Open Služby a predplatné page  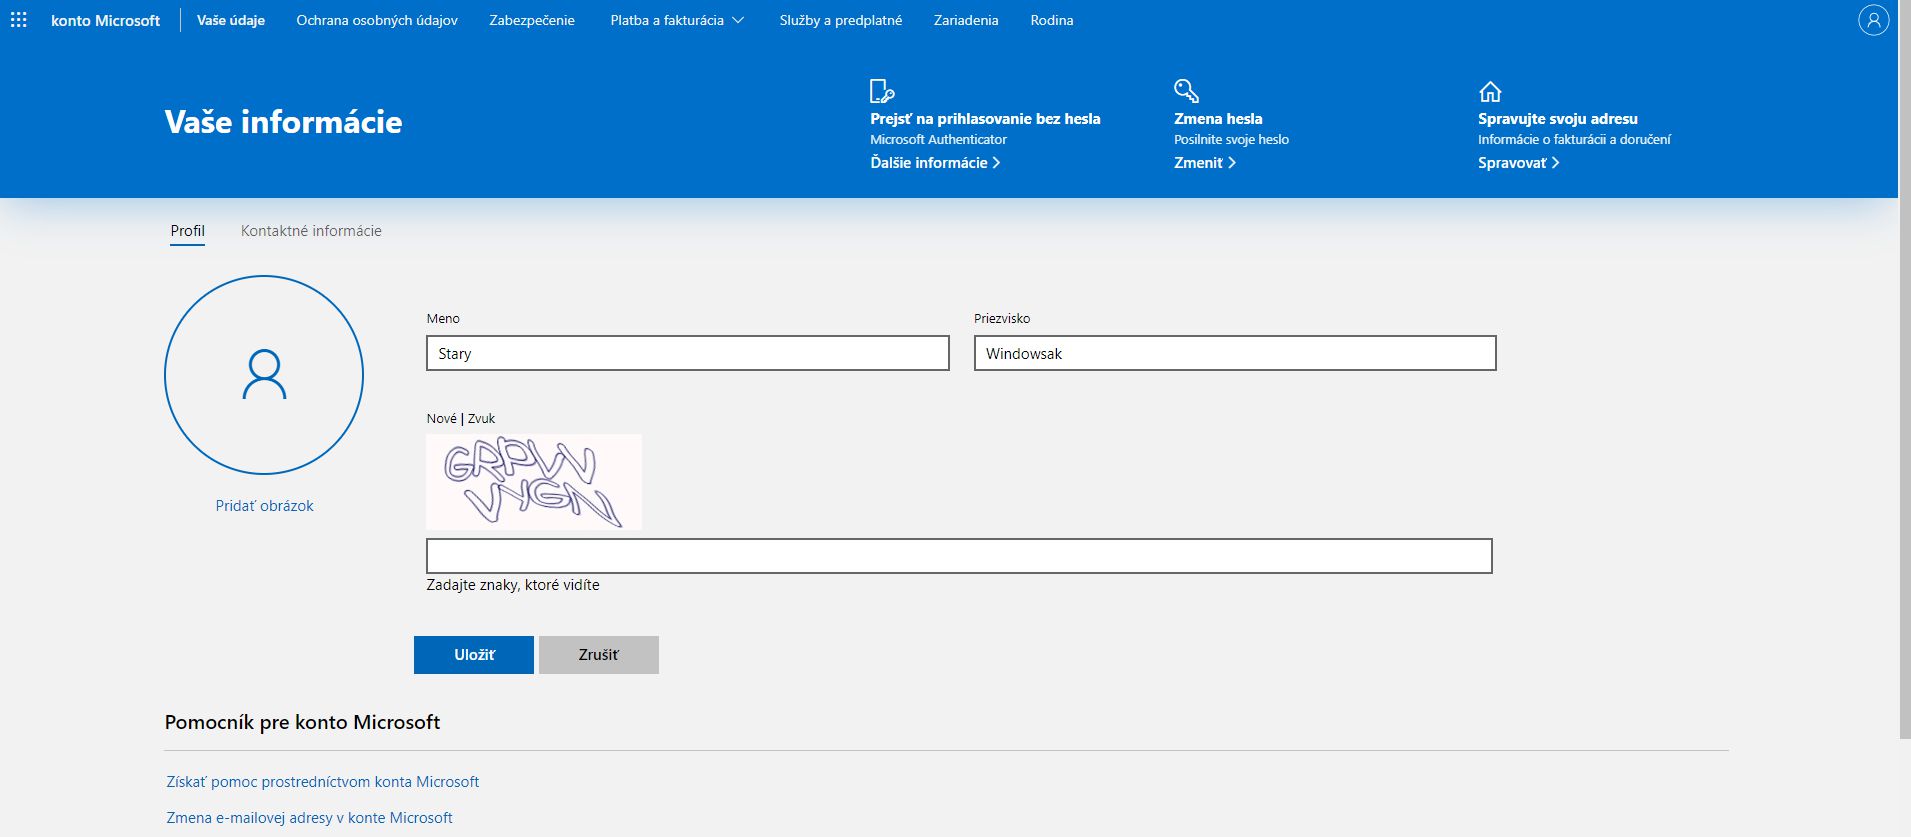[x=841, y=20]
